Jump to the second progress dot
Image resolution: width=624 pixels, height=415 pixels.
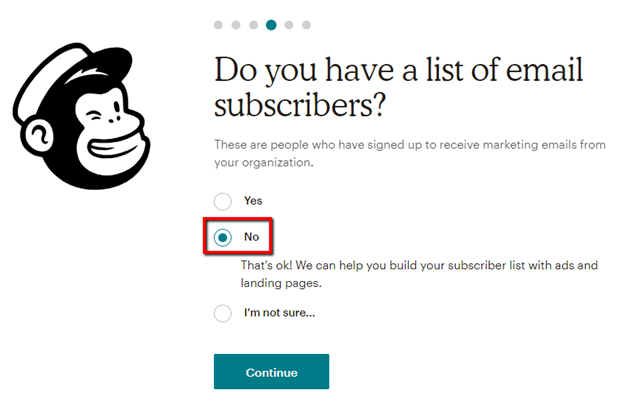point(236,24)
